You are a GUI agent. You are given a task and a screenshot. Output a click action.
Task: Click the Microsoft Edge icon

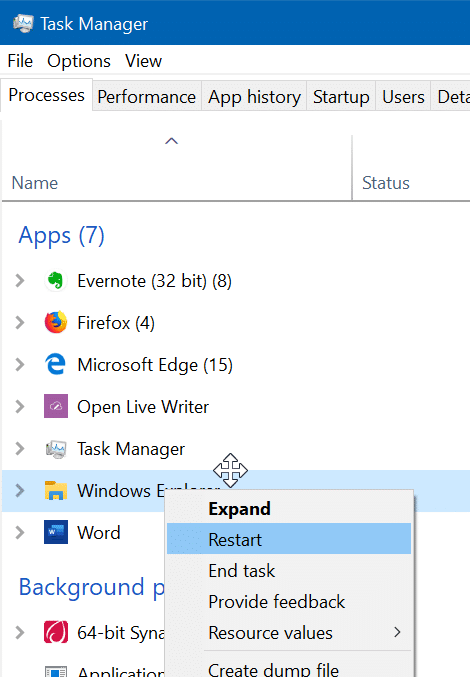pyautogui.click(x=56, y=364)
